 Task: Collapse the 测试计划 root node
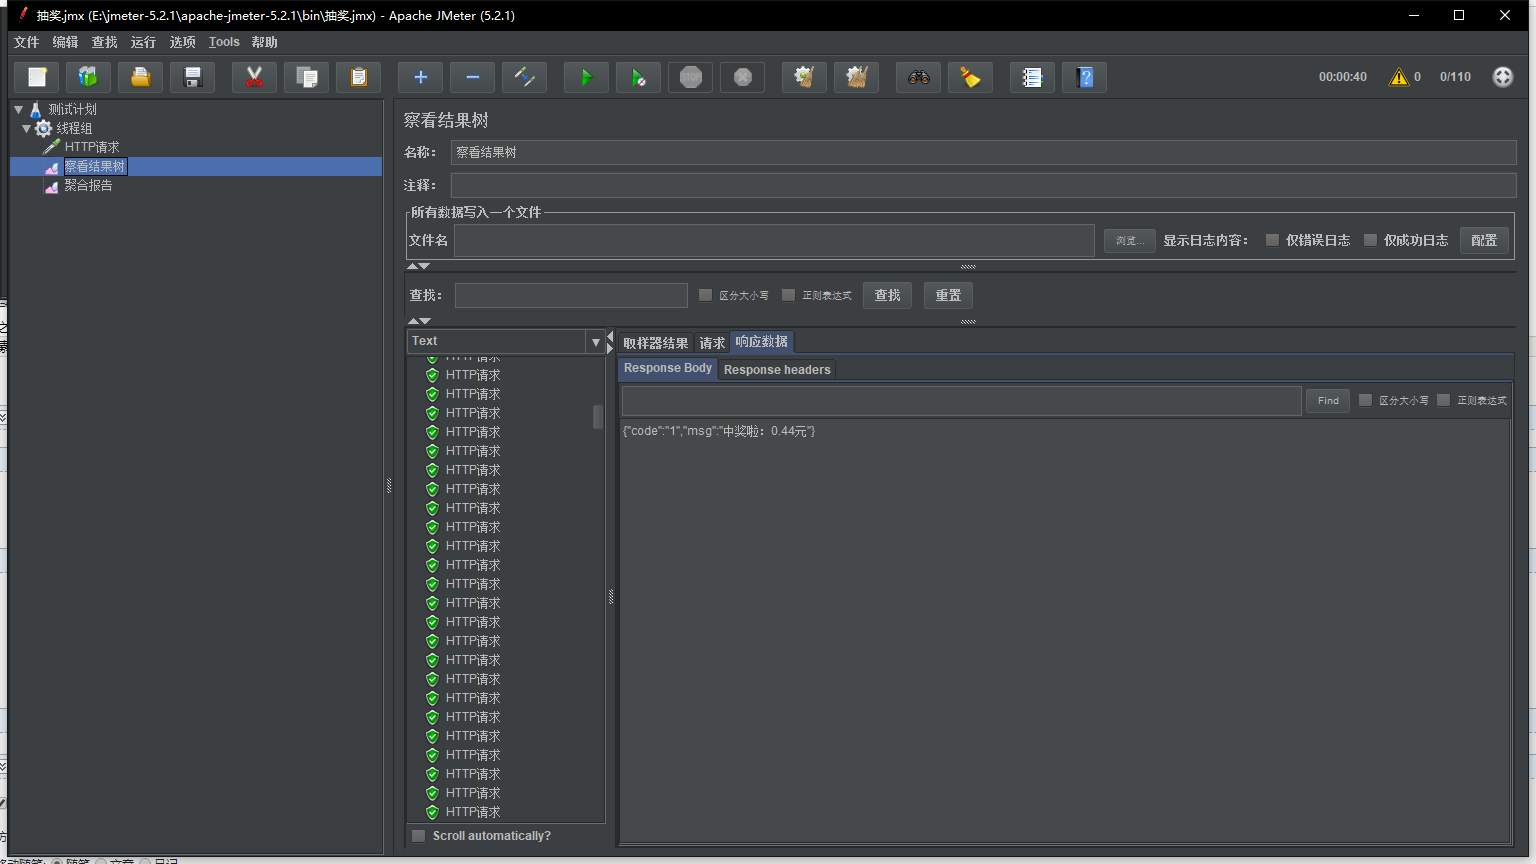(18, 109)
